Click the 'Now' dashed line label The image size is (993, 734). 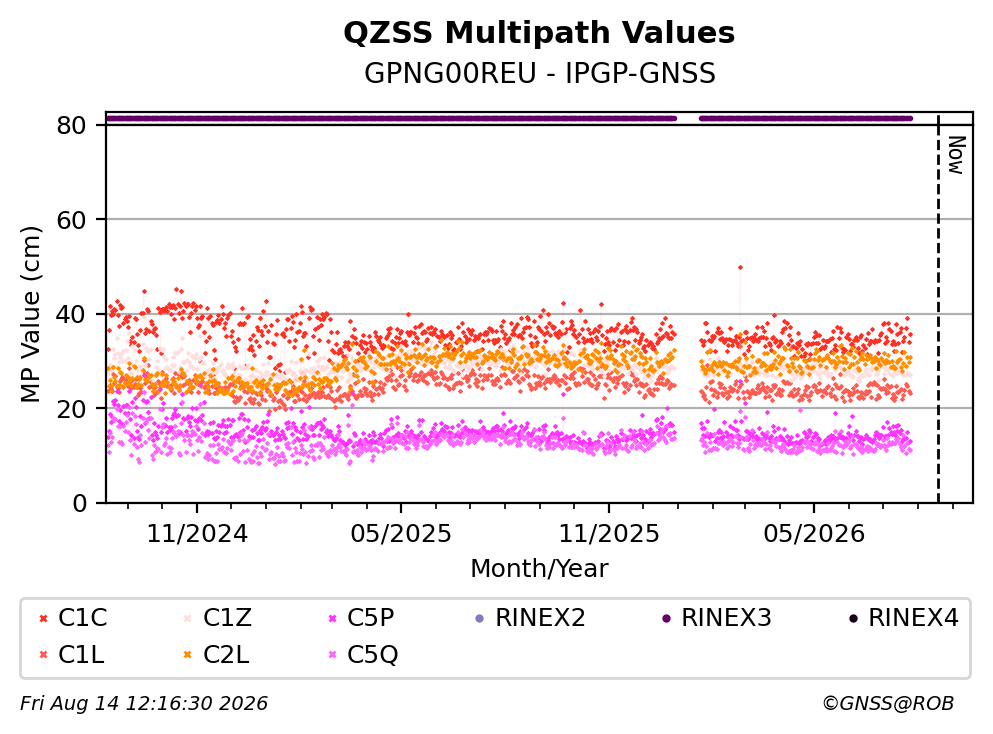click(x=956, y=155)
